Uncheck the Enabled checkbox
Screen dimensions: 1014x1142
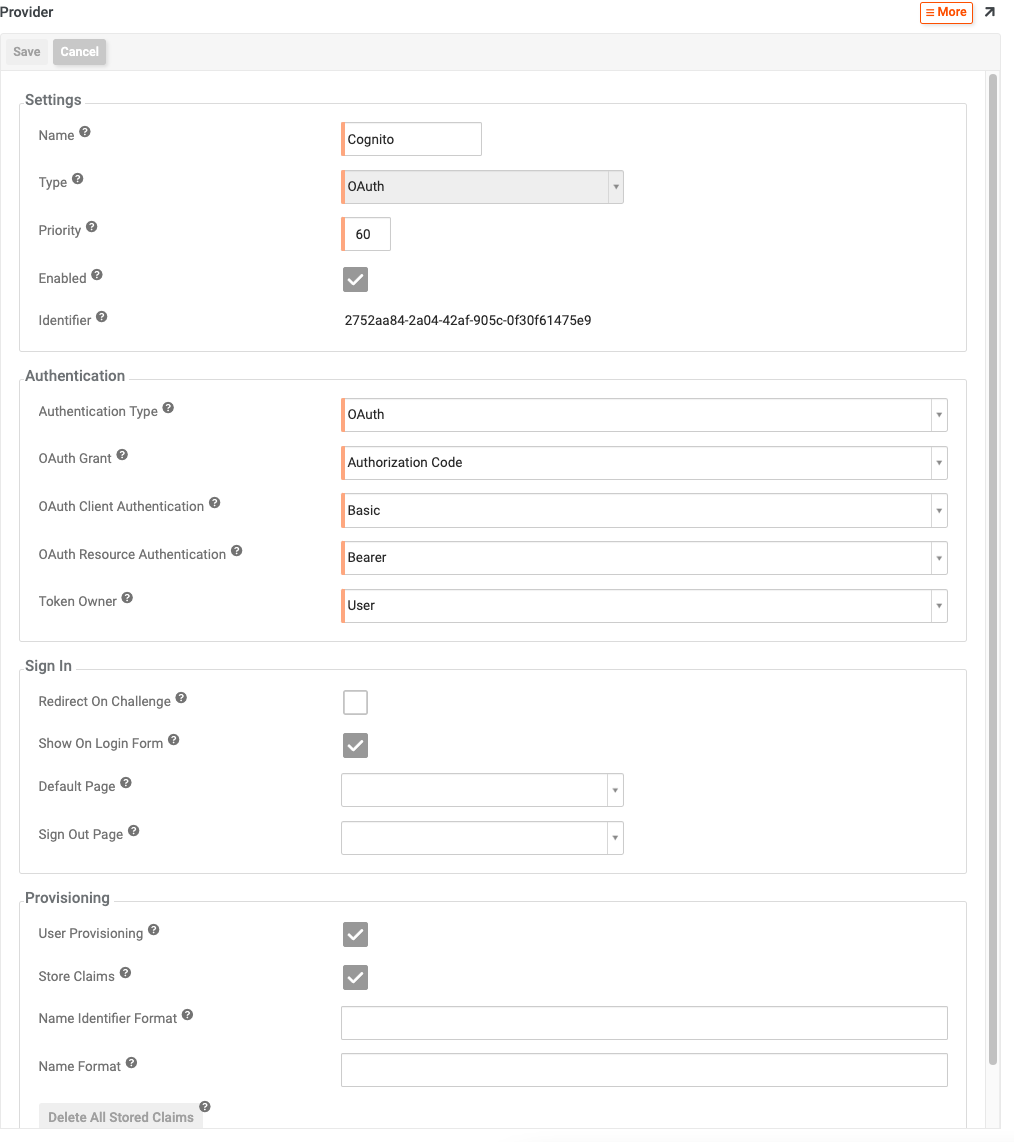[x=355, y=279]
